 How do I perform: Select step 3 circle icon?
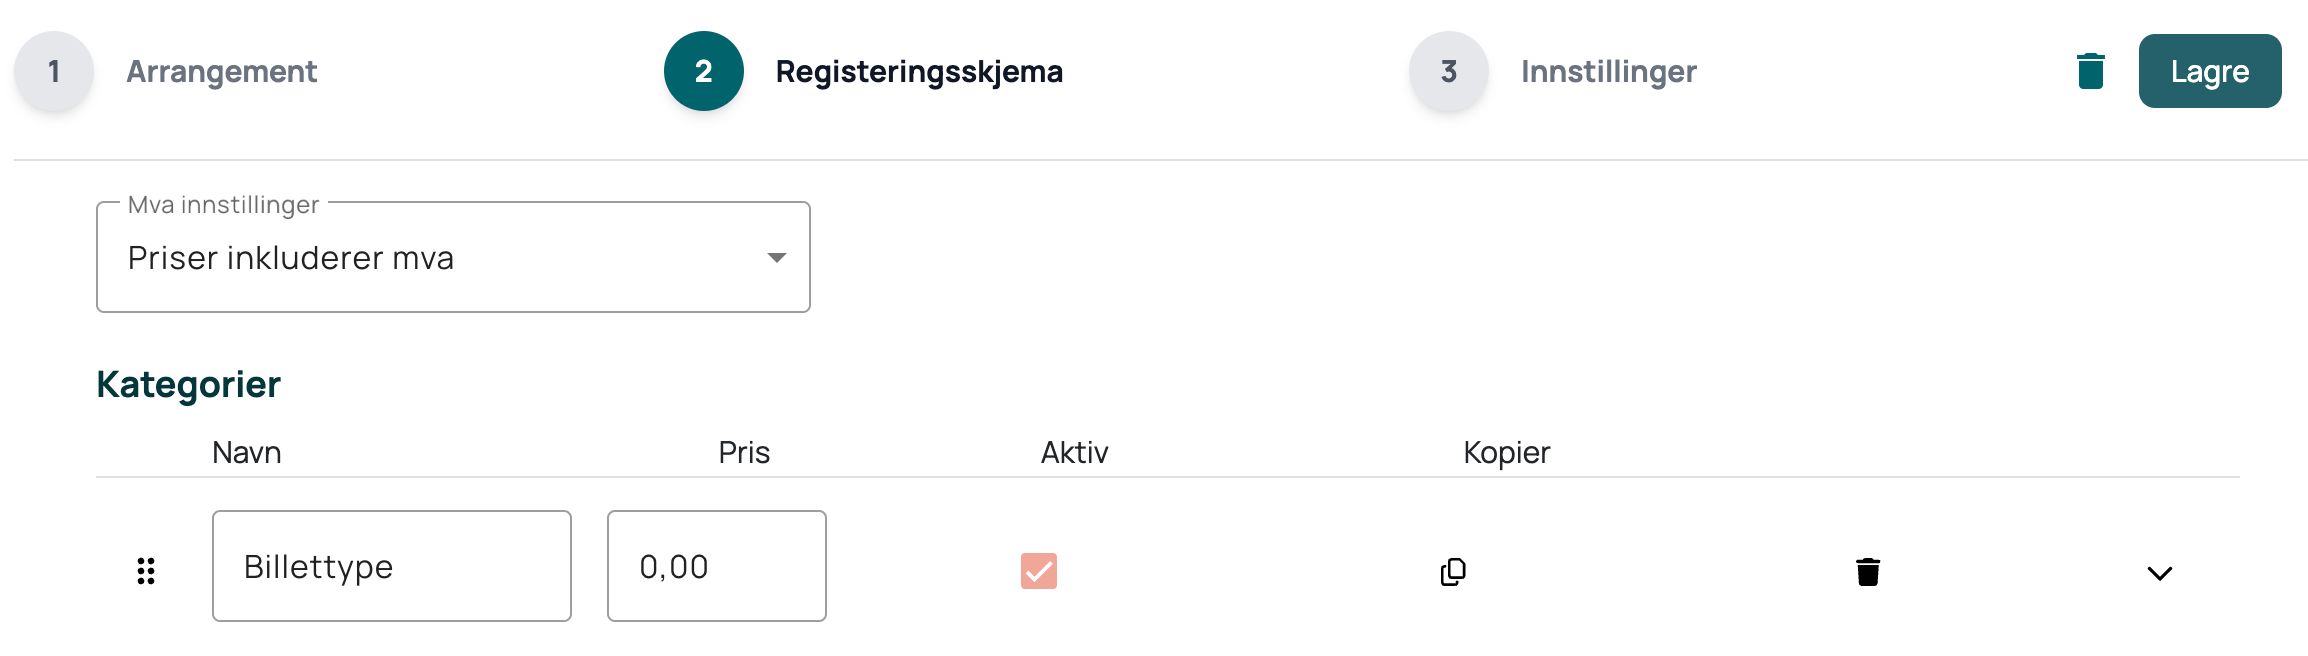(1449, 71)
